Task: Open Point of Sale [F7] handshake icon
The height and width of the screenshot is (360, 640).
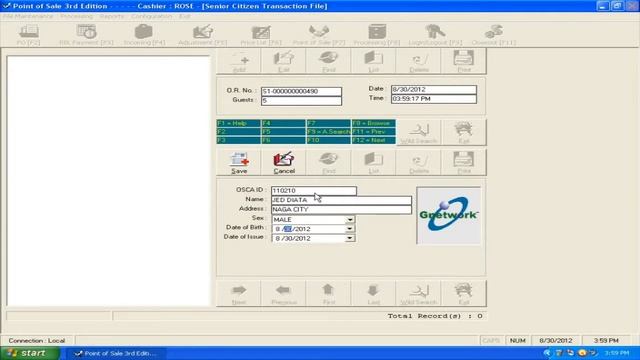Action: point(319,34)
